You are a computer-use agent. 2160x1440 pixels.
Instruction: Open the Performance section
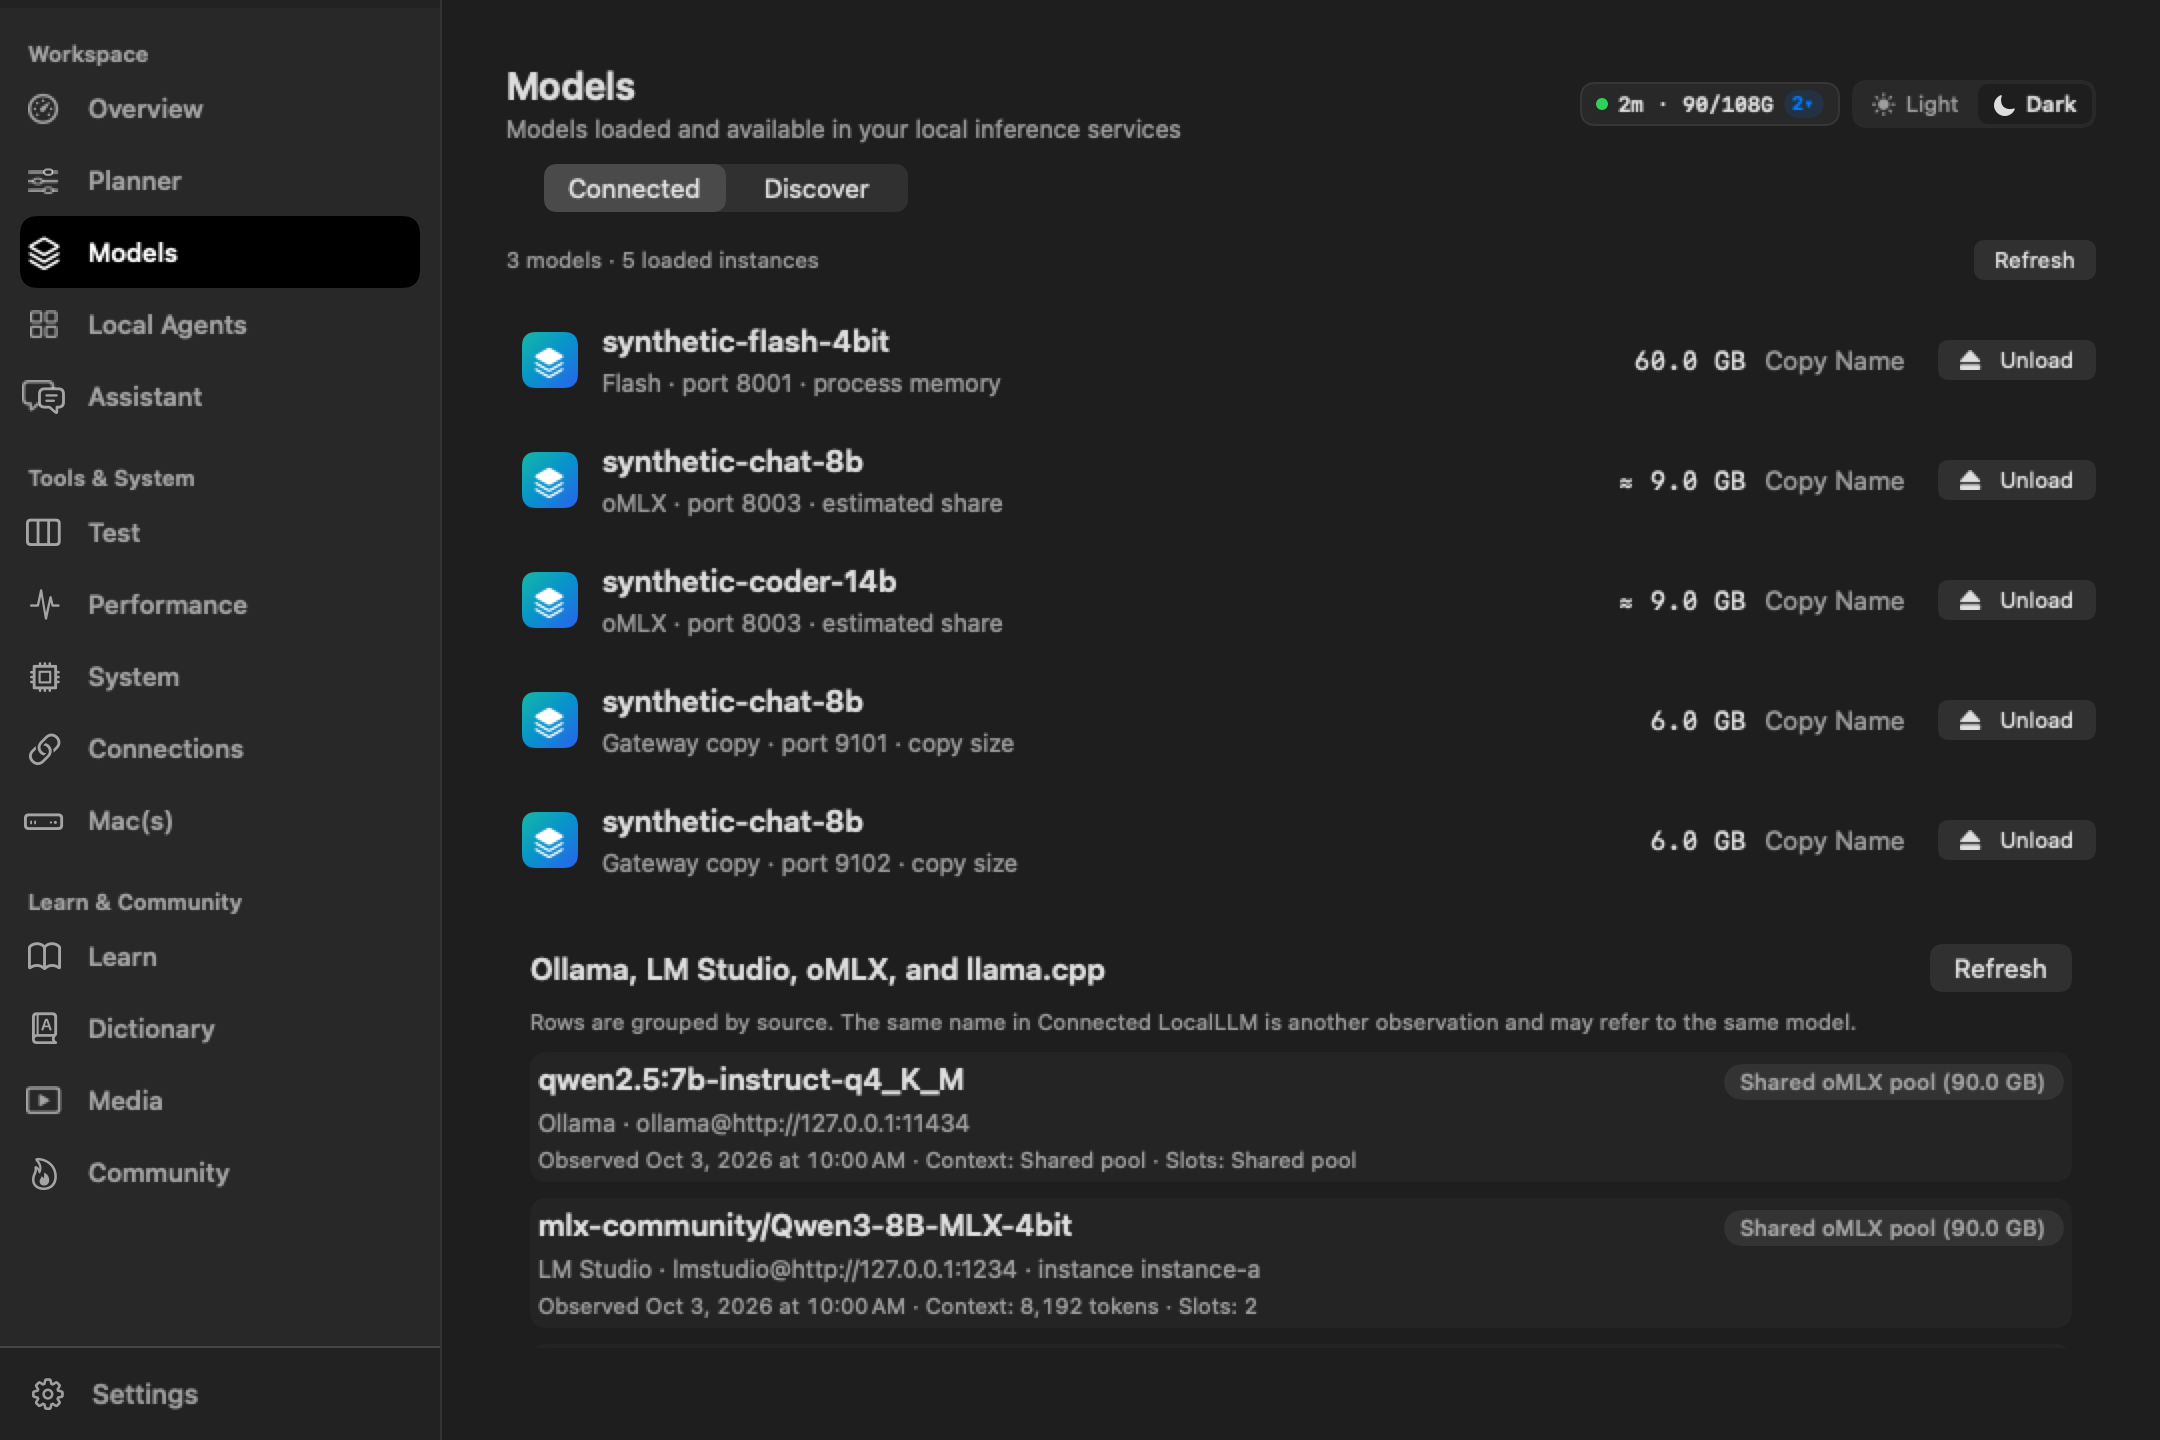[x=220, y=605]
